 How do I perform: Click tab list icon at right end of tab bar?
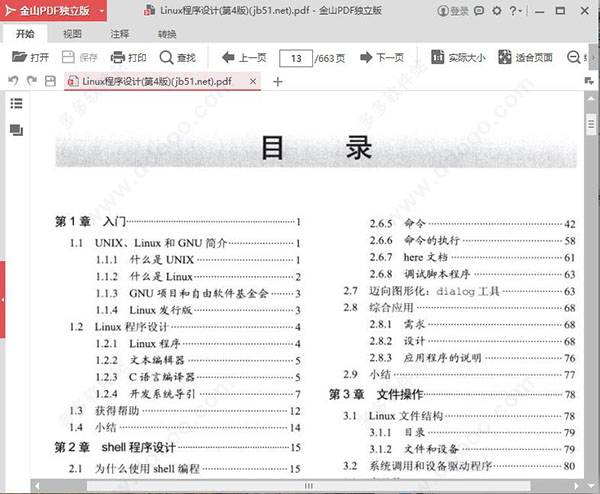(589, 81)
